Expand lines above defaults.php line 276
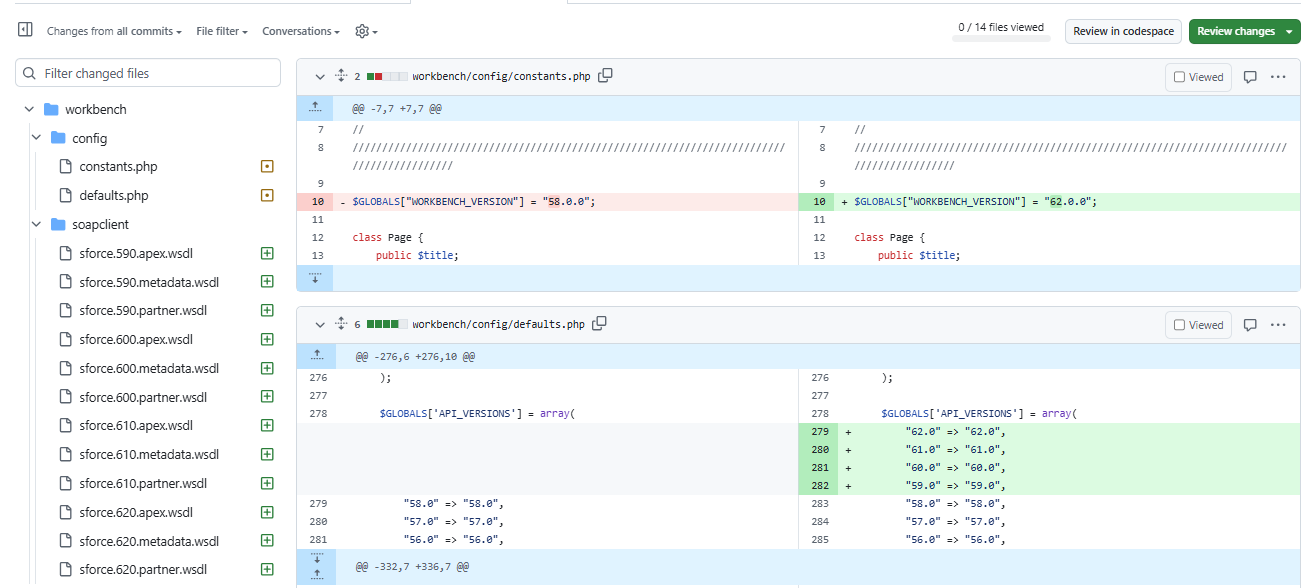 [x=315, y=355]
